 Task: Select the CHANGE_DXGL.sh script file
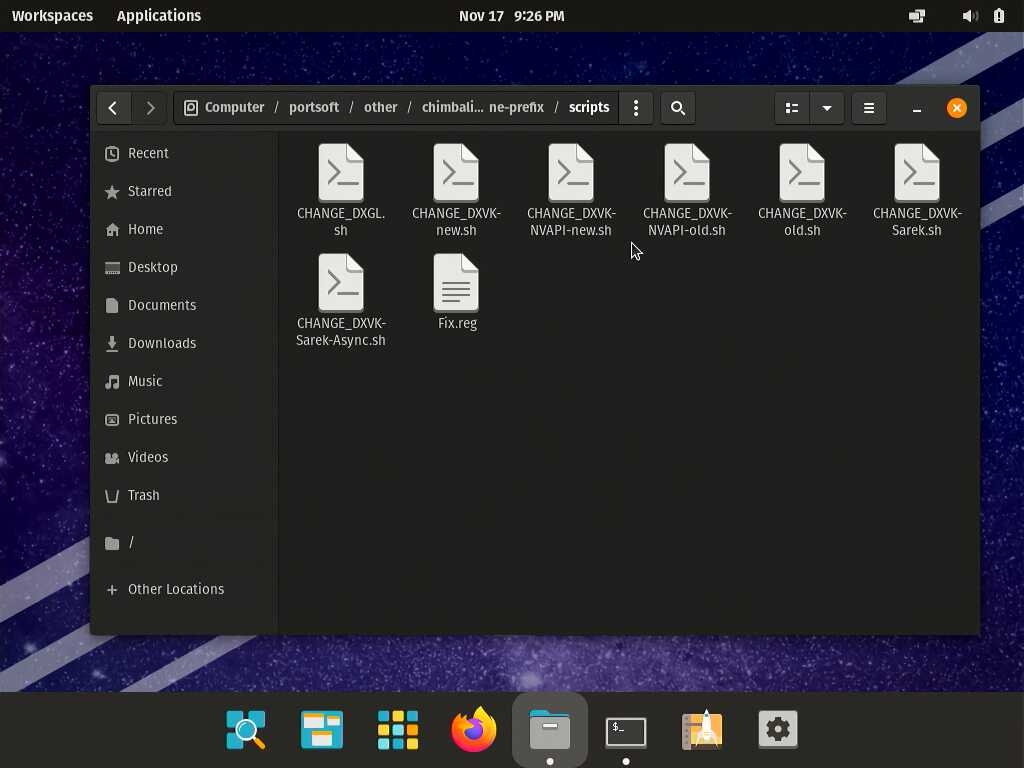(341, 174)
